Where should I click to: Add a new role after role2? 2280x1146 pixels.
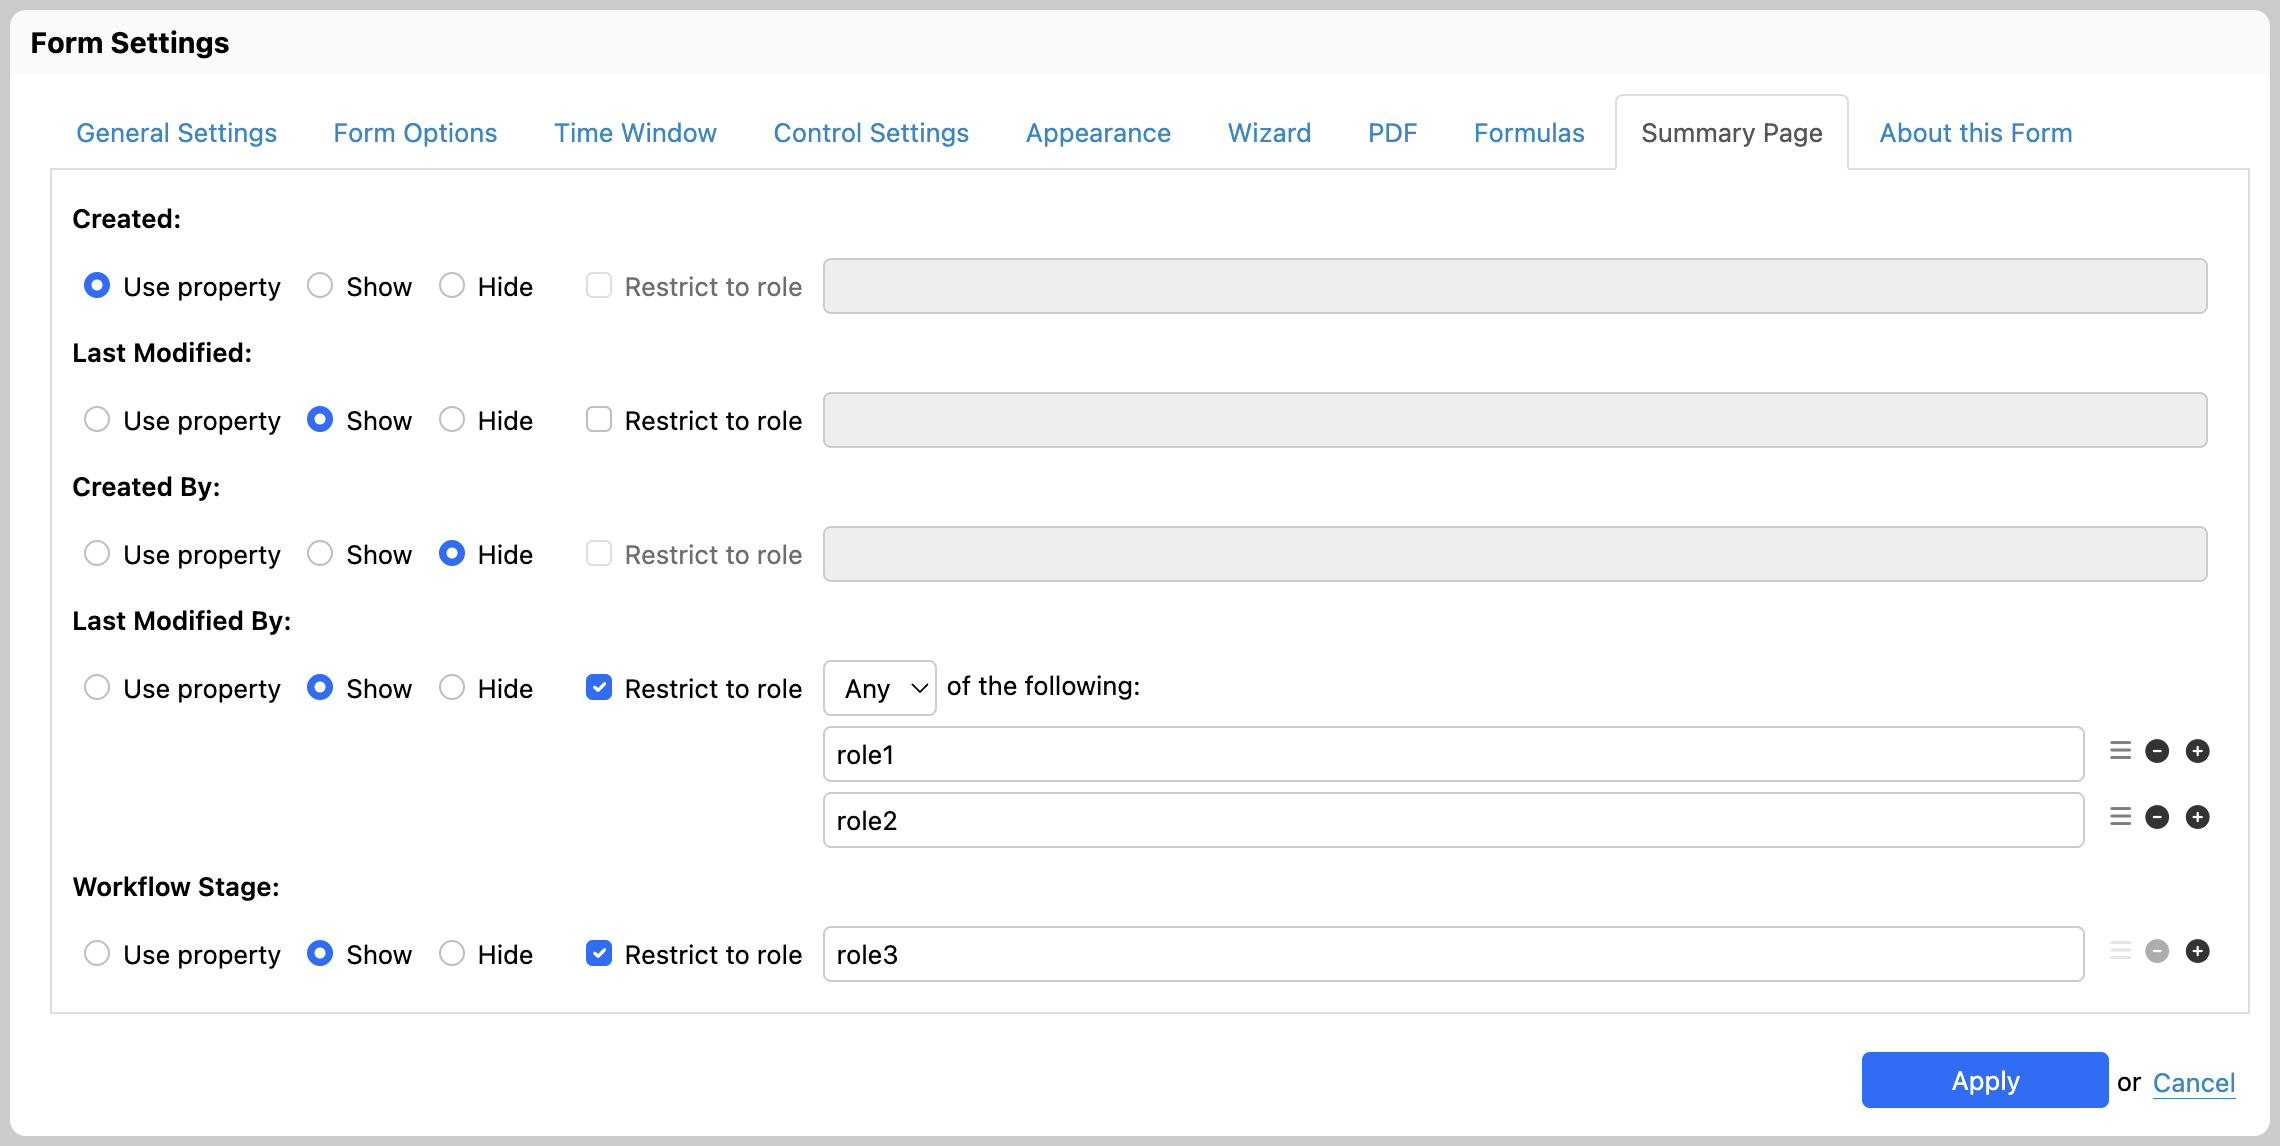click(x=2198, y=817)
